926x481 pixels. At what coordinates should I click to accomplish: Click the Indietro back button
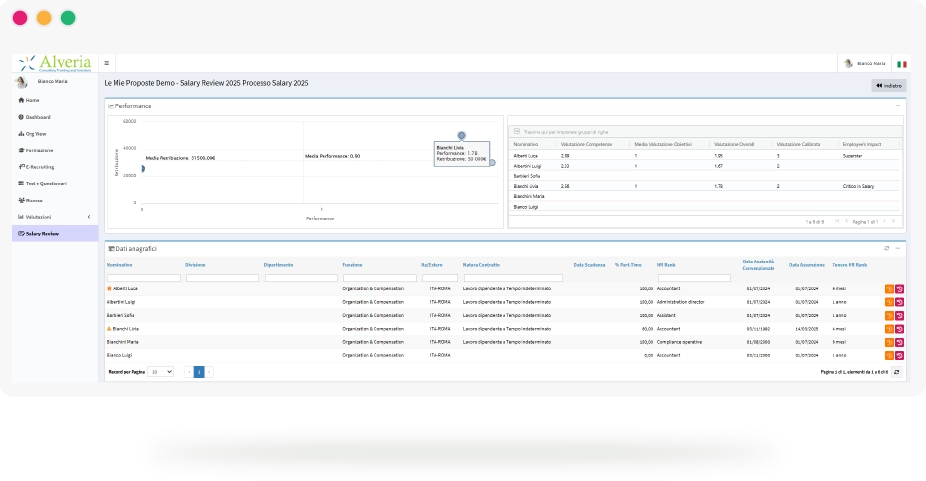pos(889,86)
